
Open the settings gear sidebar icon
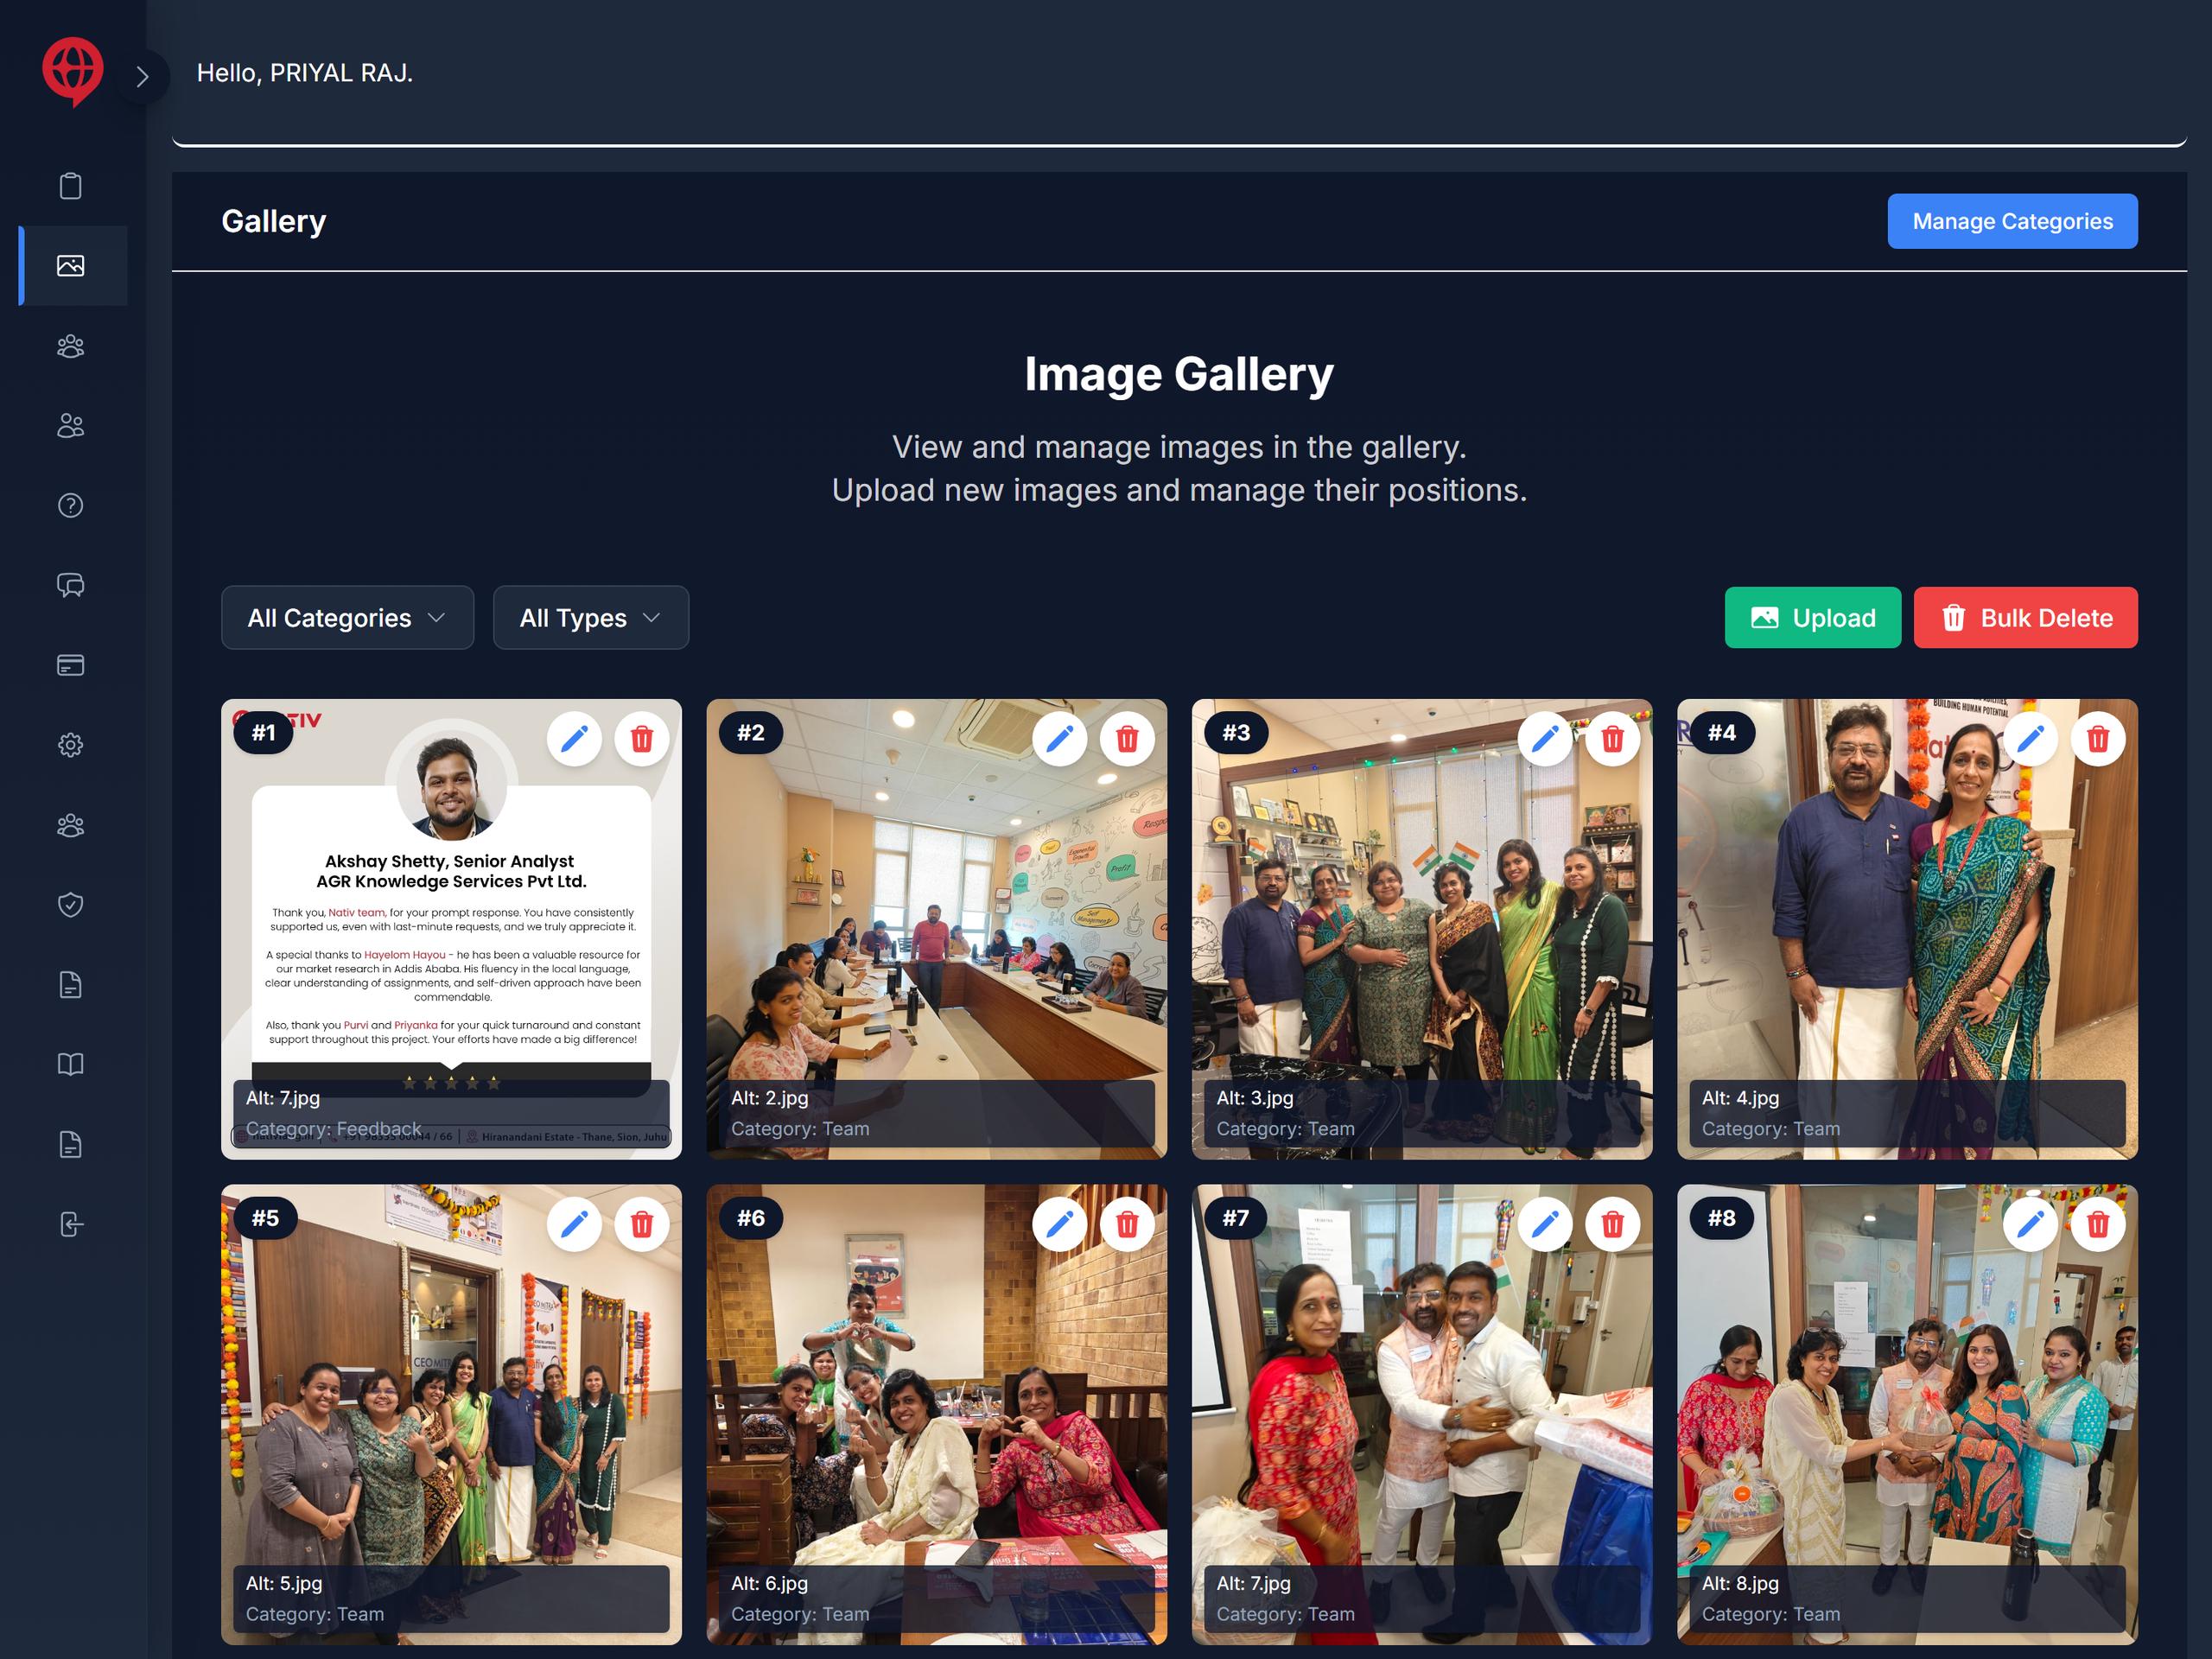coord(71,745)
